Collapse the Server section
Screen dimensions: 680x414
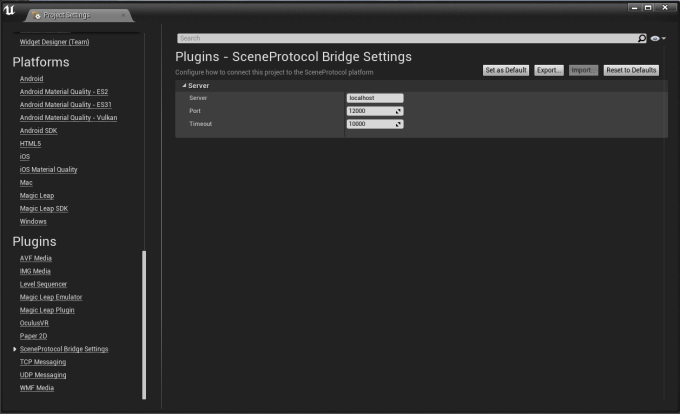point(184,86)
